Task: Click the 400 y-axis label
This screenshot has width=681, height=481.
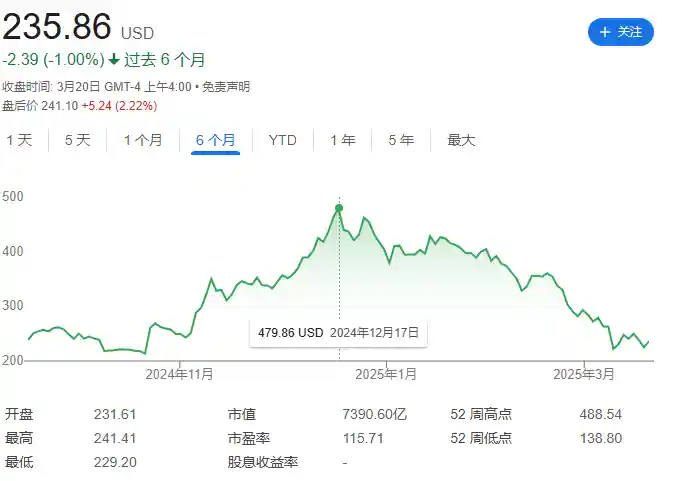Action: pos(13,251)
